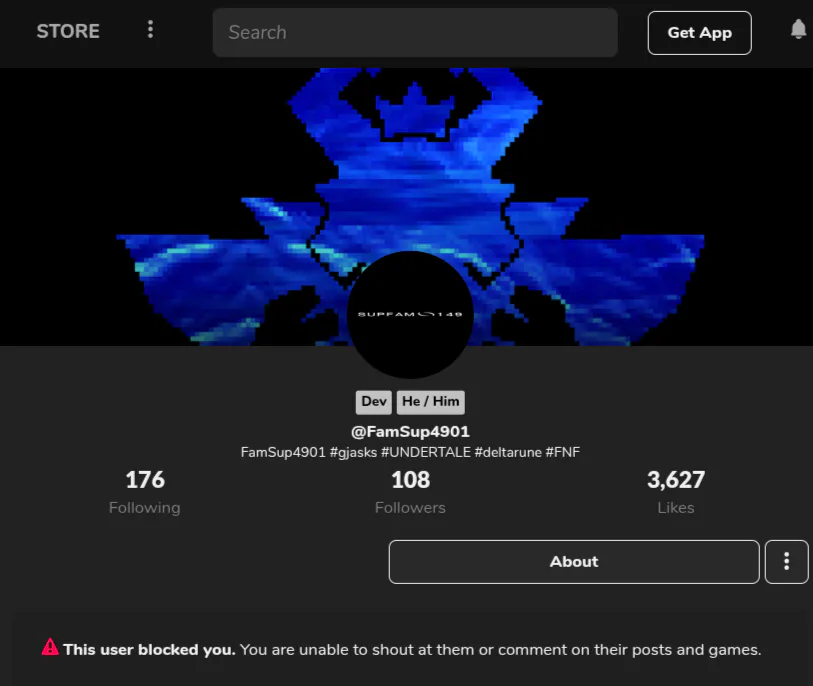Viewport: 813px width, 686px height.
Task: Click the FamSup4901 profile avatar
Action: coord(410,314)
